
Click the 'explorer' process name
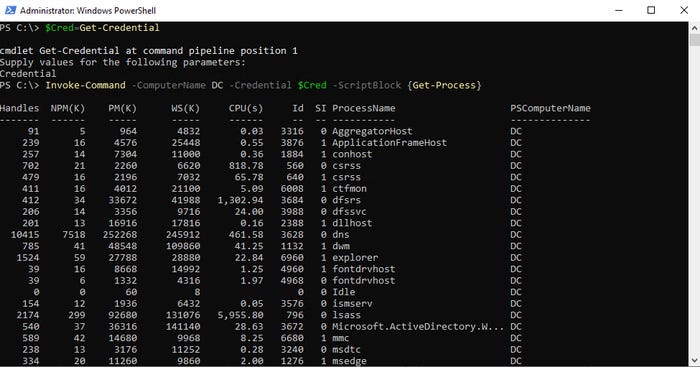(x=355, y=258)
